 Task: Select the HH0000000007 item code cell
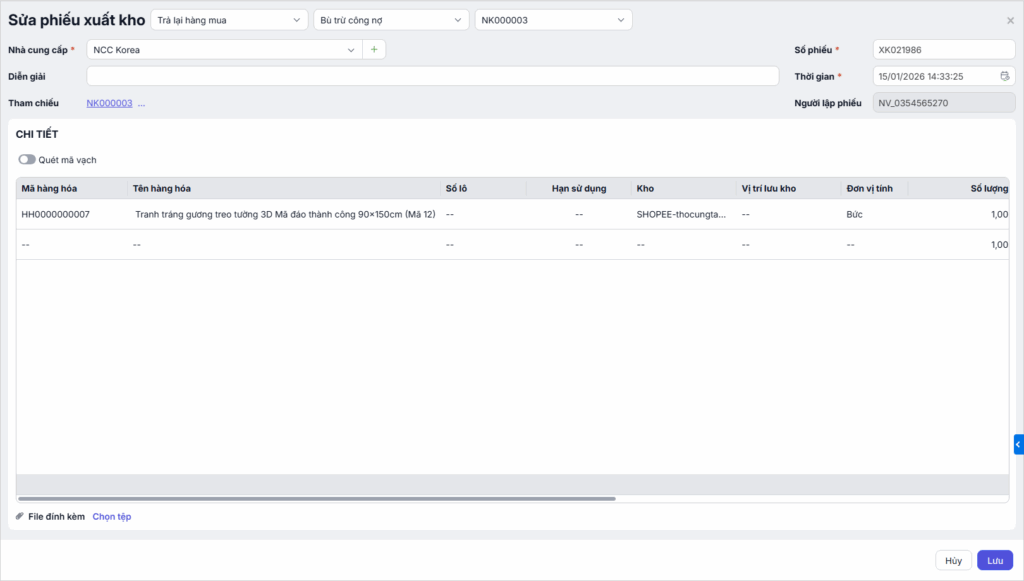point(72,214)
